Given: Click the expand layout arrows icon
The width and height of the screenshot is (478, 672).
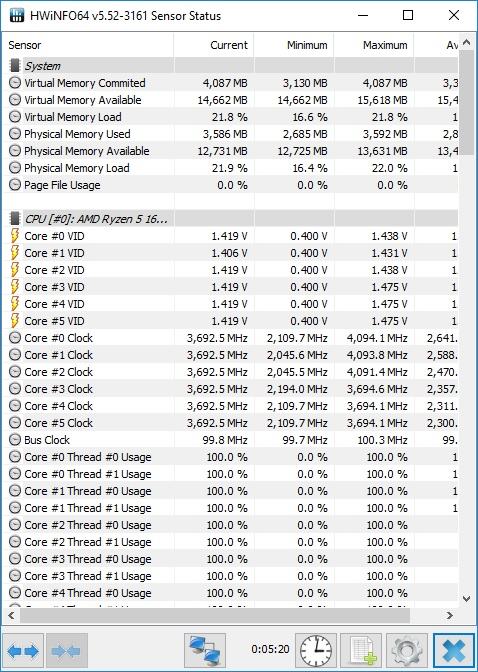Looking at the screenshot, I should [x=23, y=651].
